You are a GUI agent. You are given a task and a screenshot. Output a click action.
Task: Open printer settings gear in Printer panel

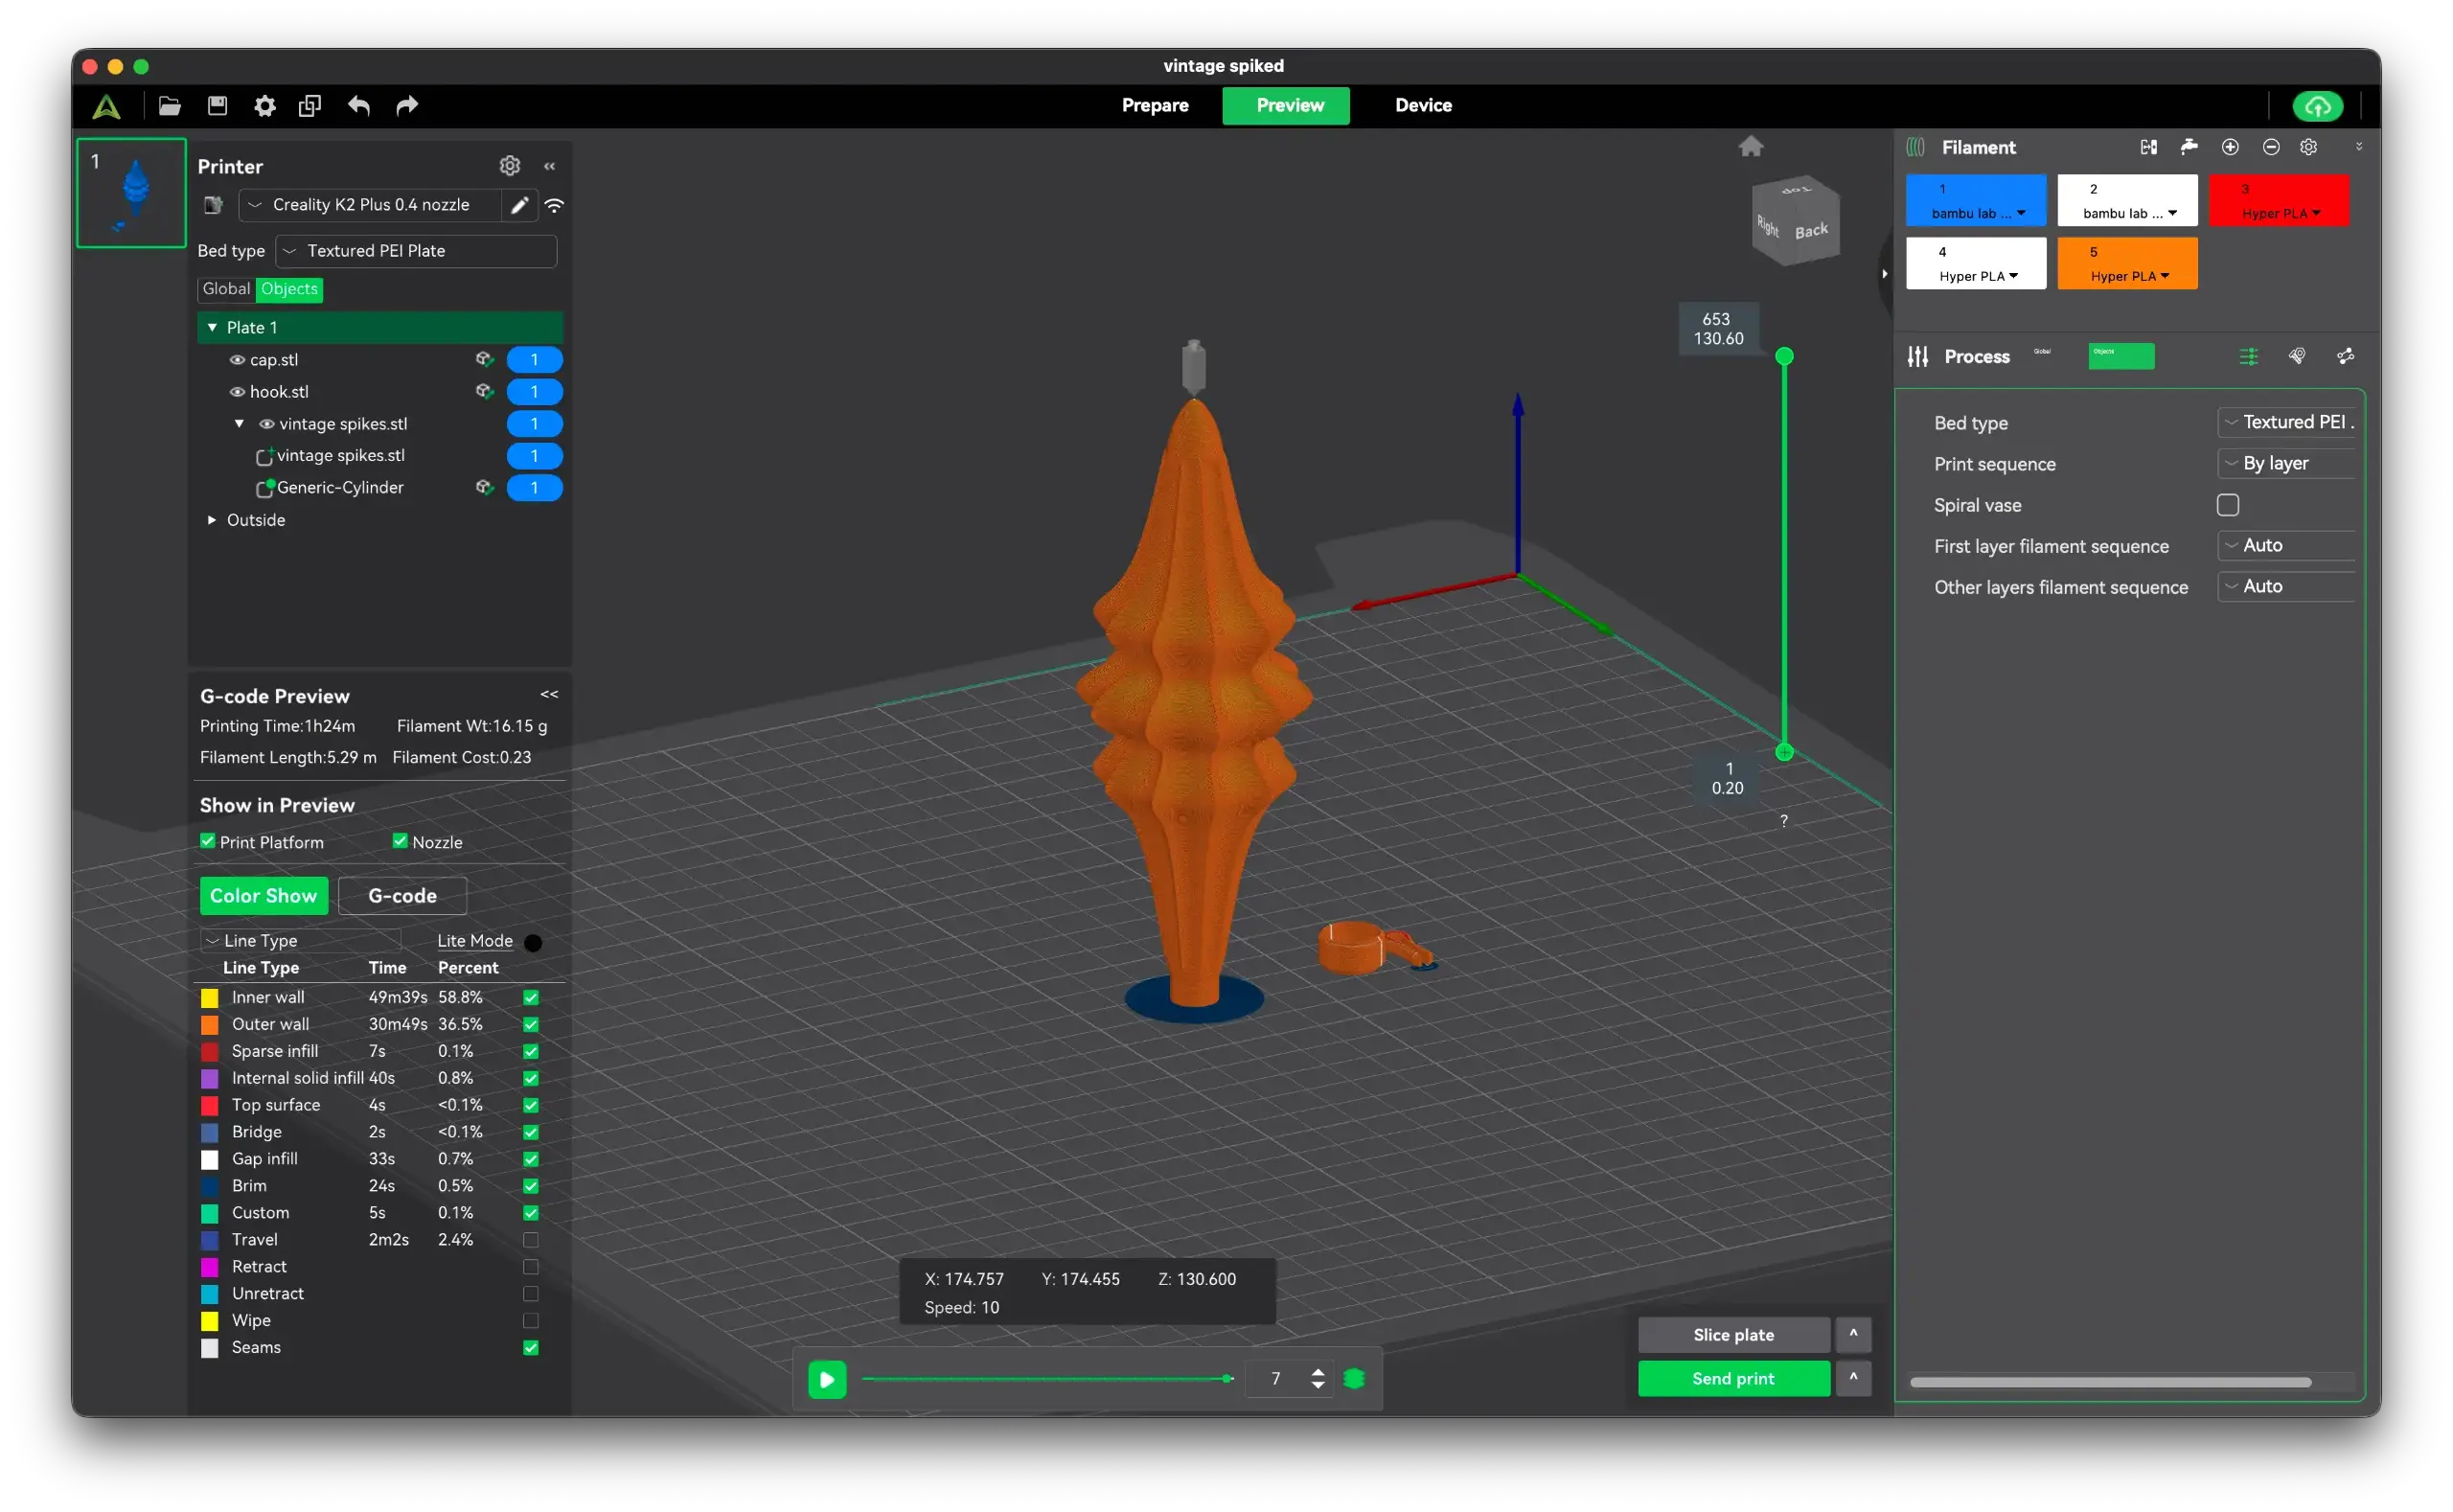coord(510,165)
